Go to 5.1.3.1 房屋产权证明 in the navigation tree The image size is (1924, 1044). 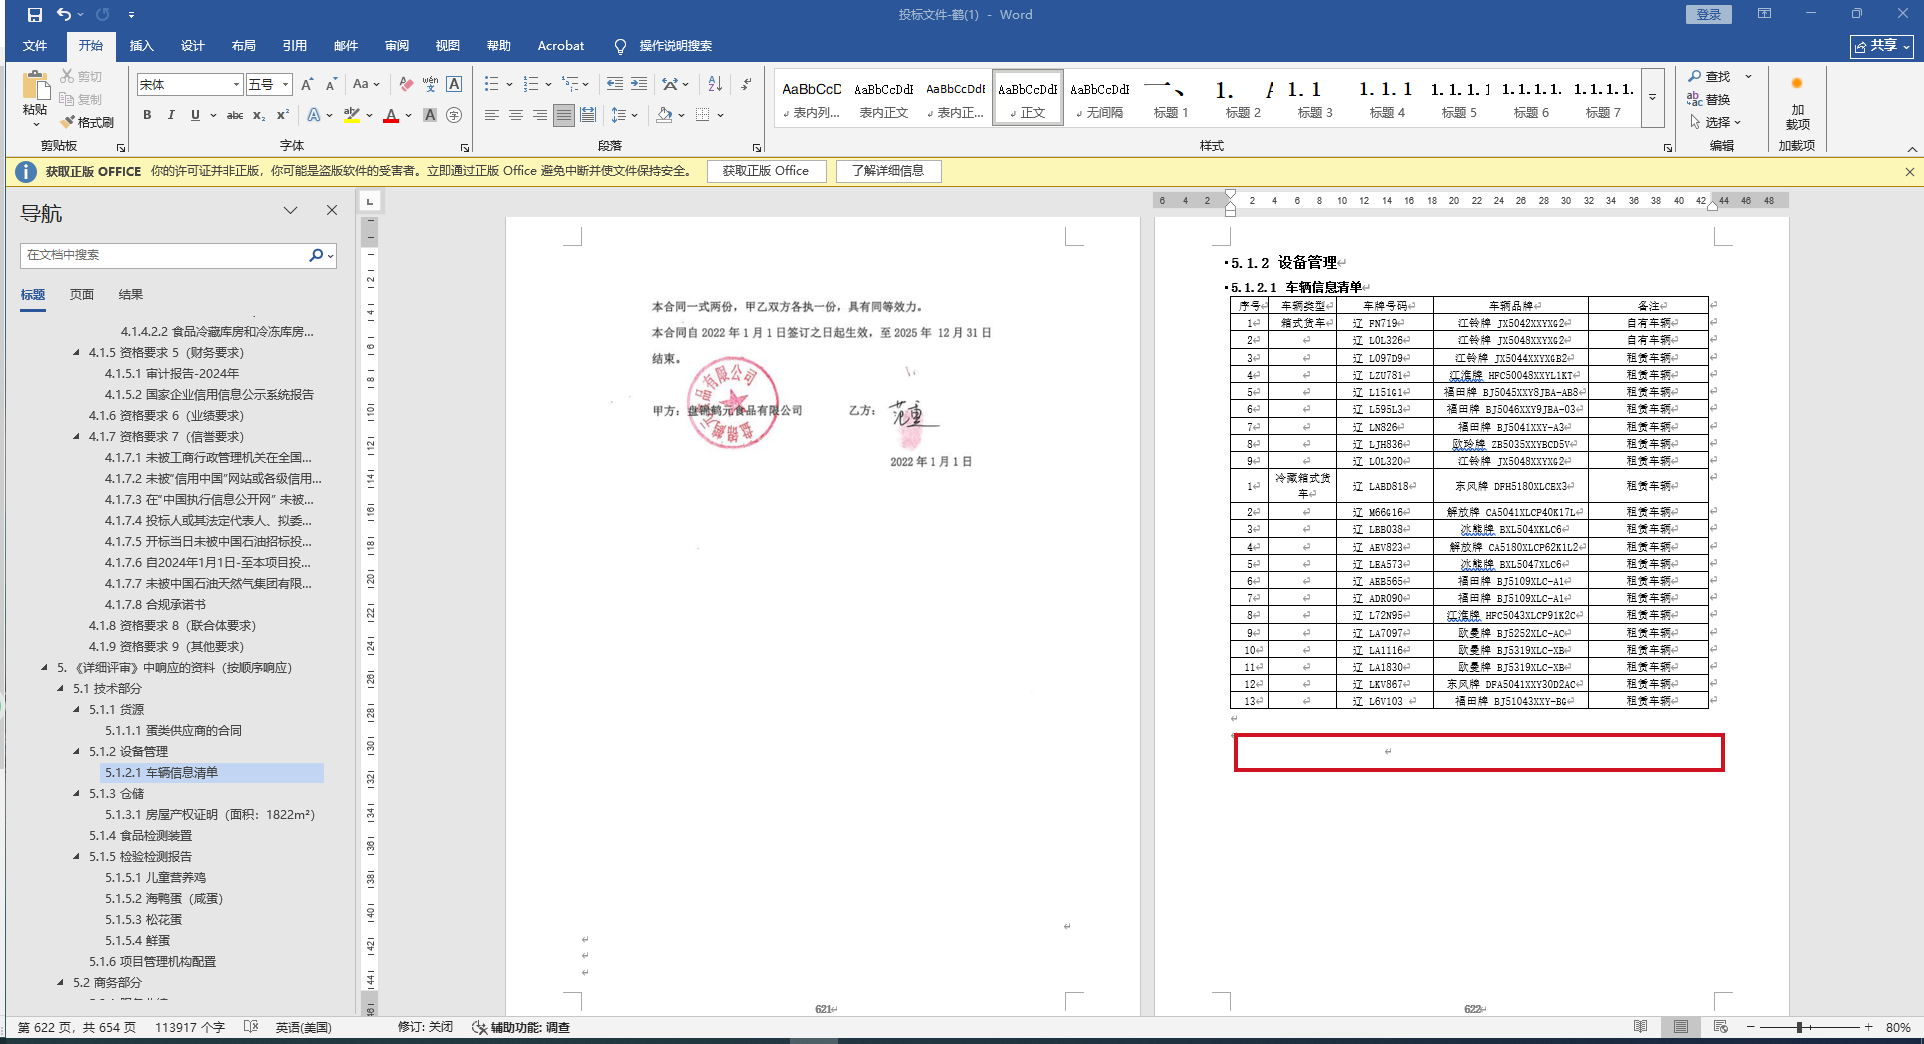click(x=210, y=815)
